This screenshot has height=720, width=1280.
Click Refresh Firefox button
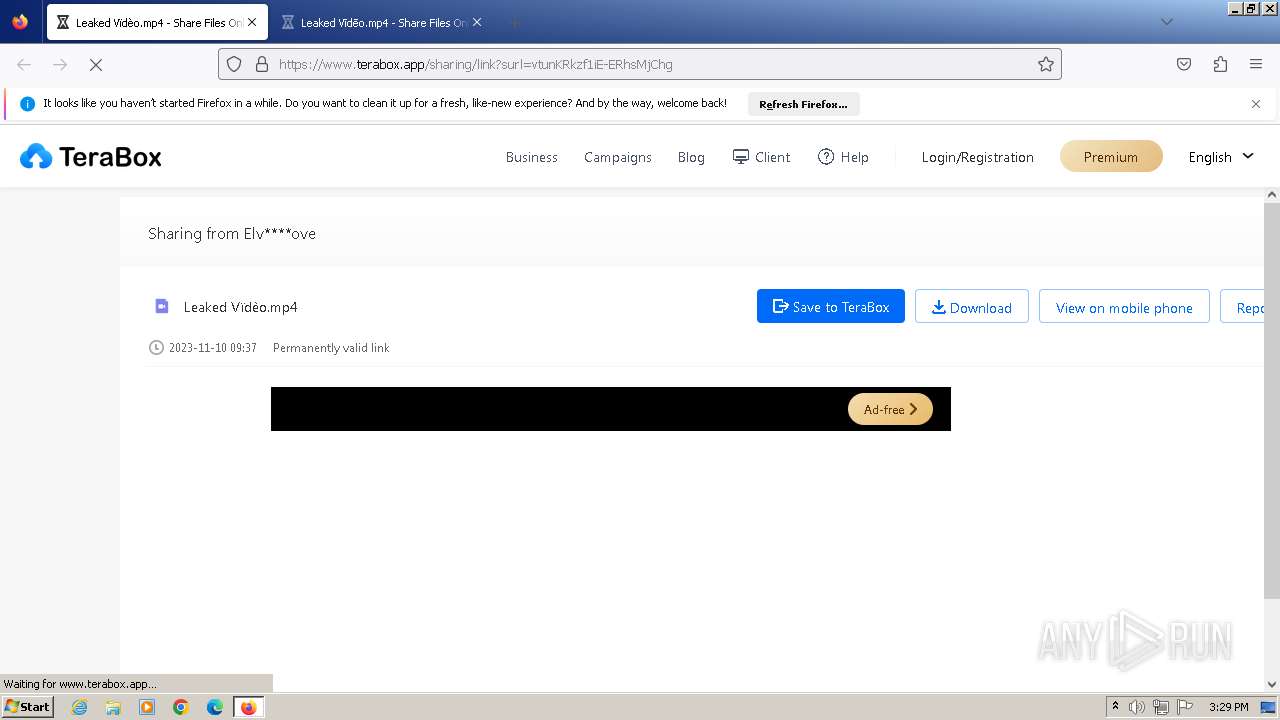803,104
